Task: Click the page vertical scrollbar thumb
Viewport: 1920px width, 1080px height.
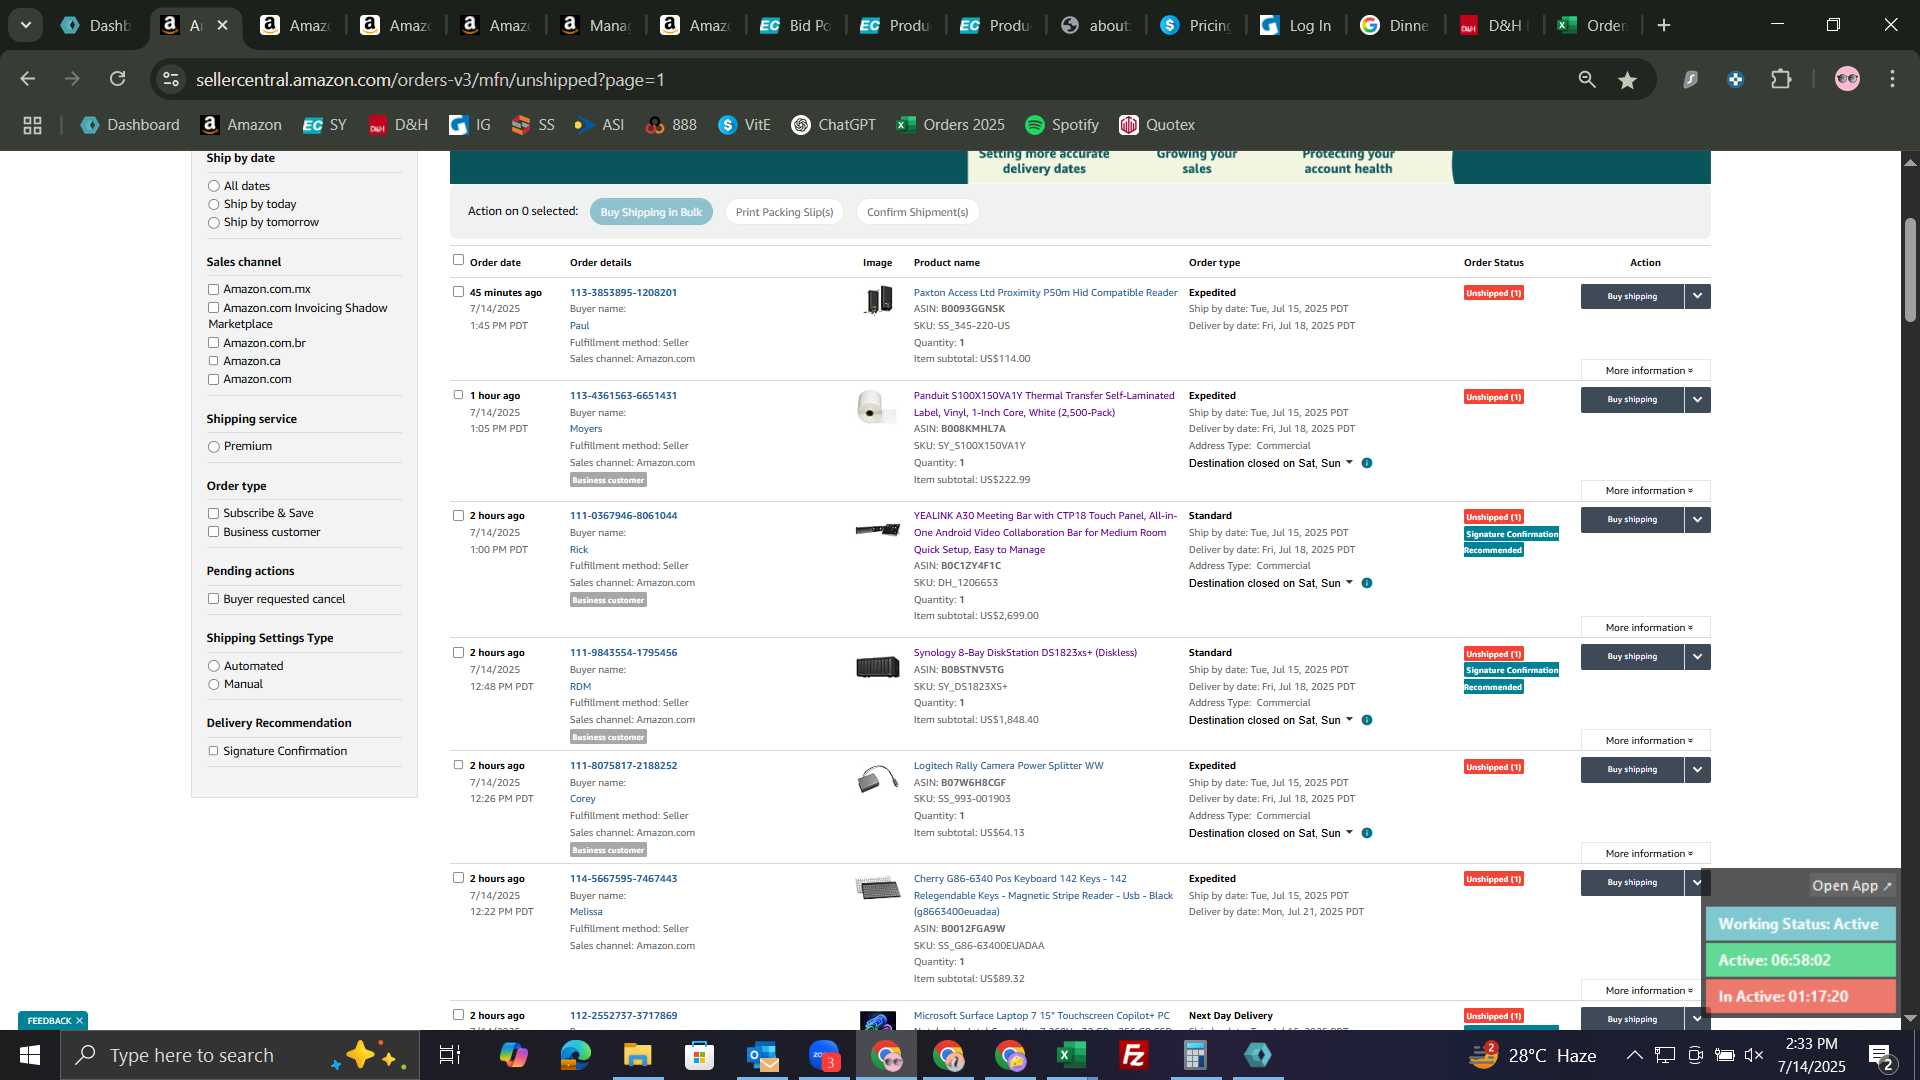Action: [1909, 270]
